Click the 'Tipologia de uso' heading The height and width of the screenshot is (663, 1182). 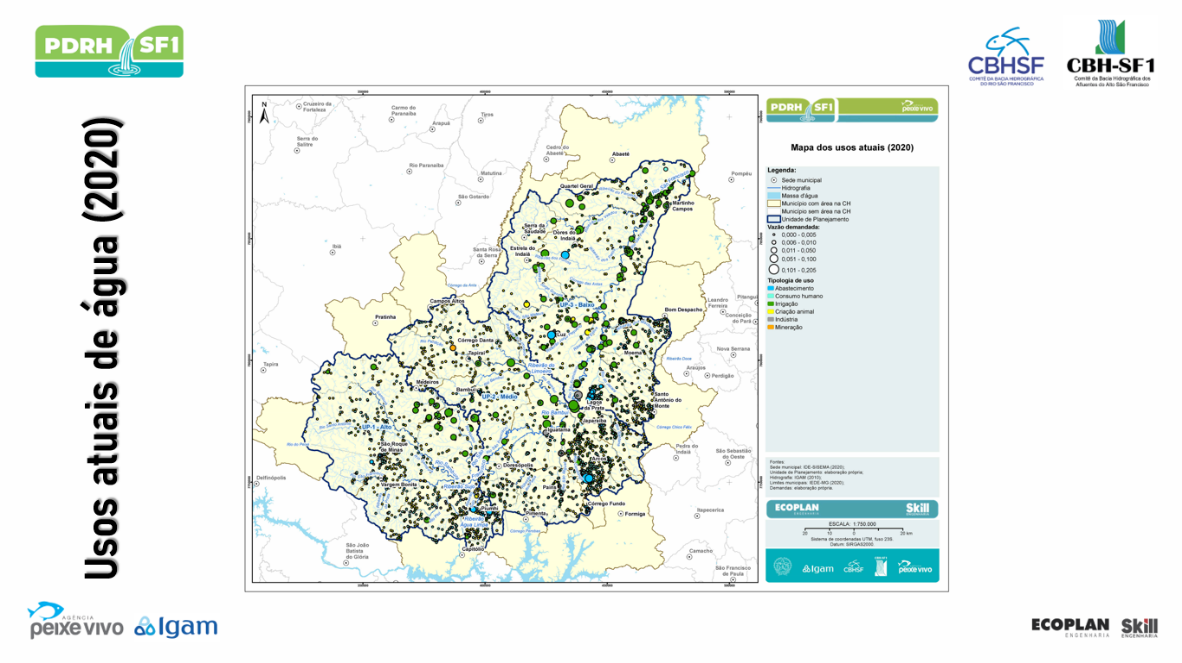[x=791, y=280]
